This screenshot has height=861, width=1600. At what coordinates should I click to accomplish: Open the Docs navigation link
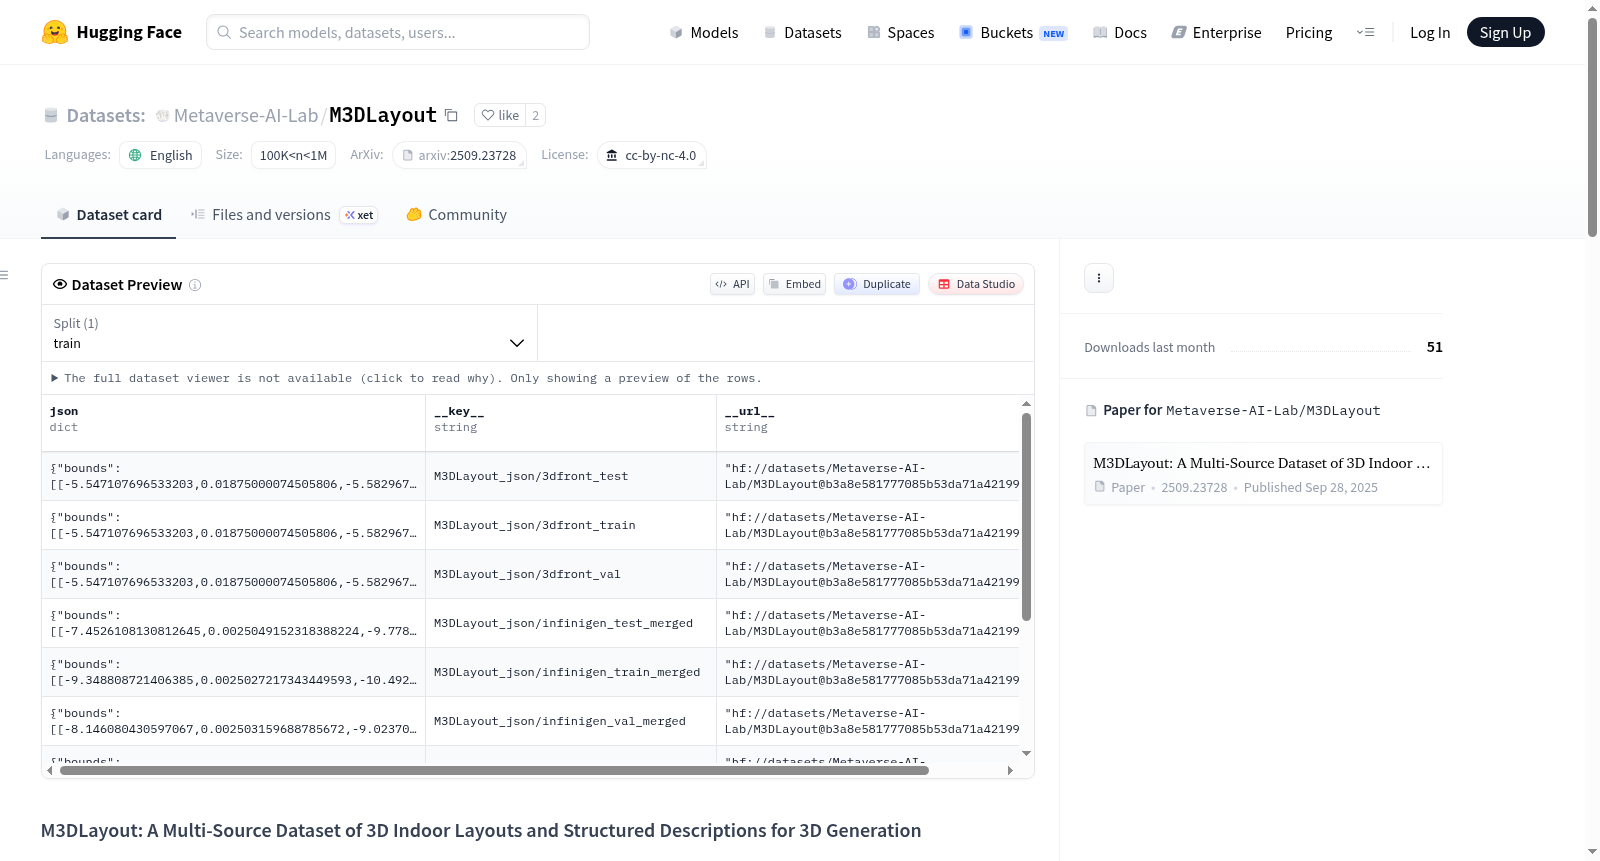tap(1119, 32)
